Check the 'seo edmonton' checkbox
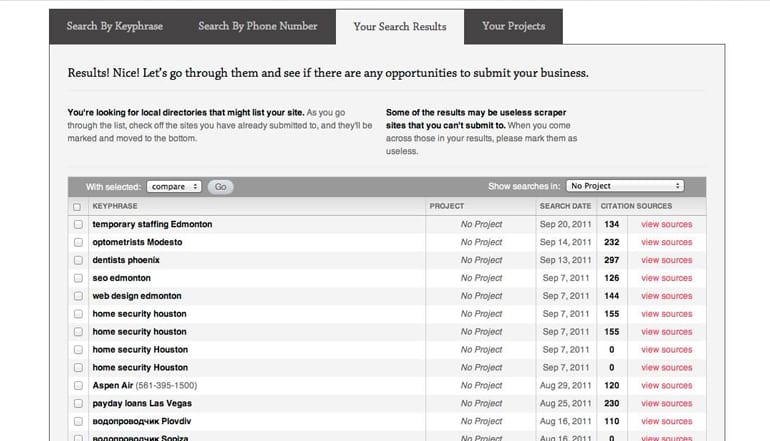770x441 pixels. click(x=78, y=279)
